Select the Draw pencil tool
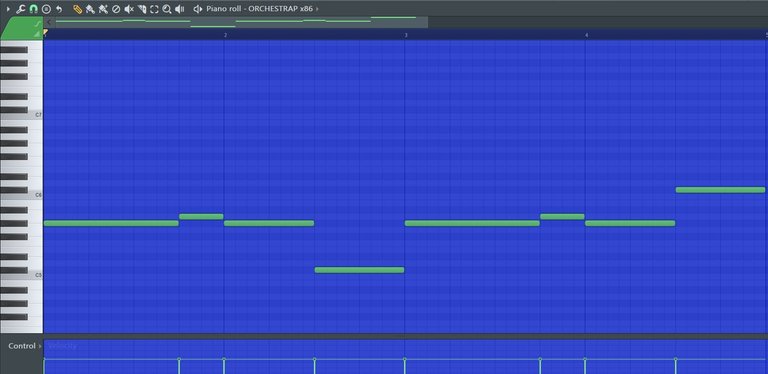Viewport: 768px width, 374px height. (77, 9)
